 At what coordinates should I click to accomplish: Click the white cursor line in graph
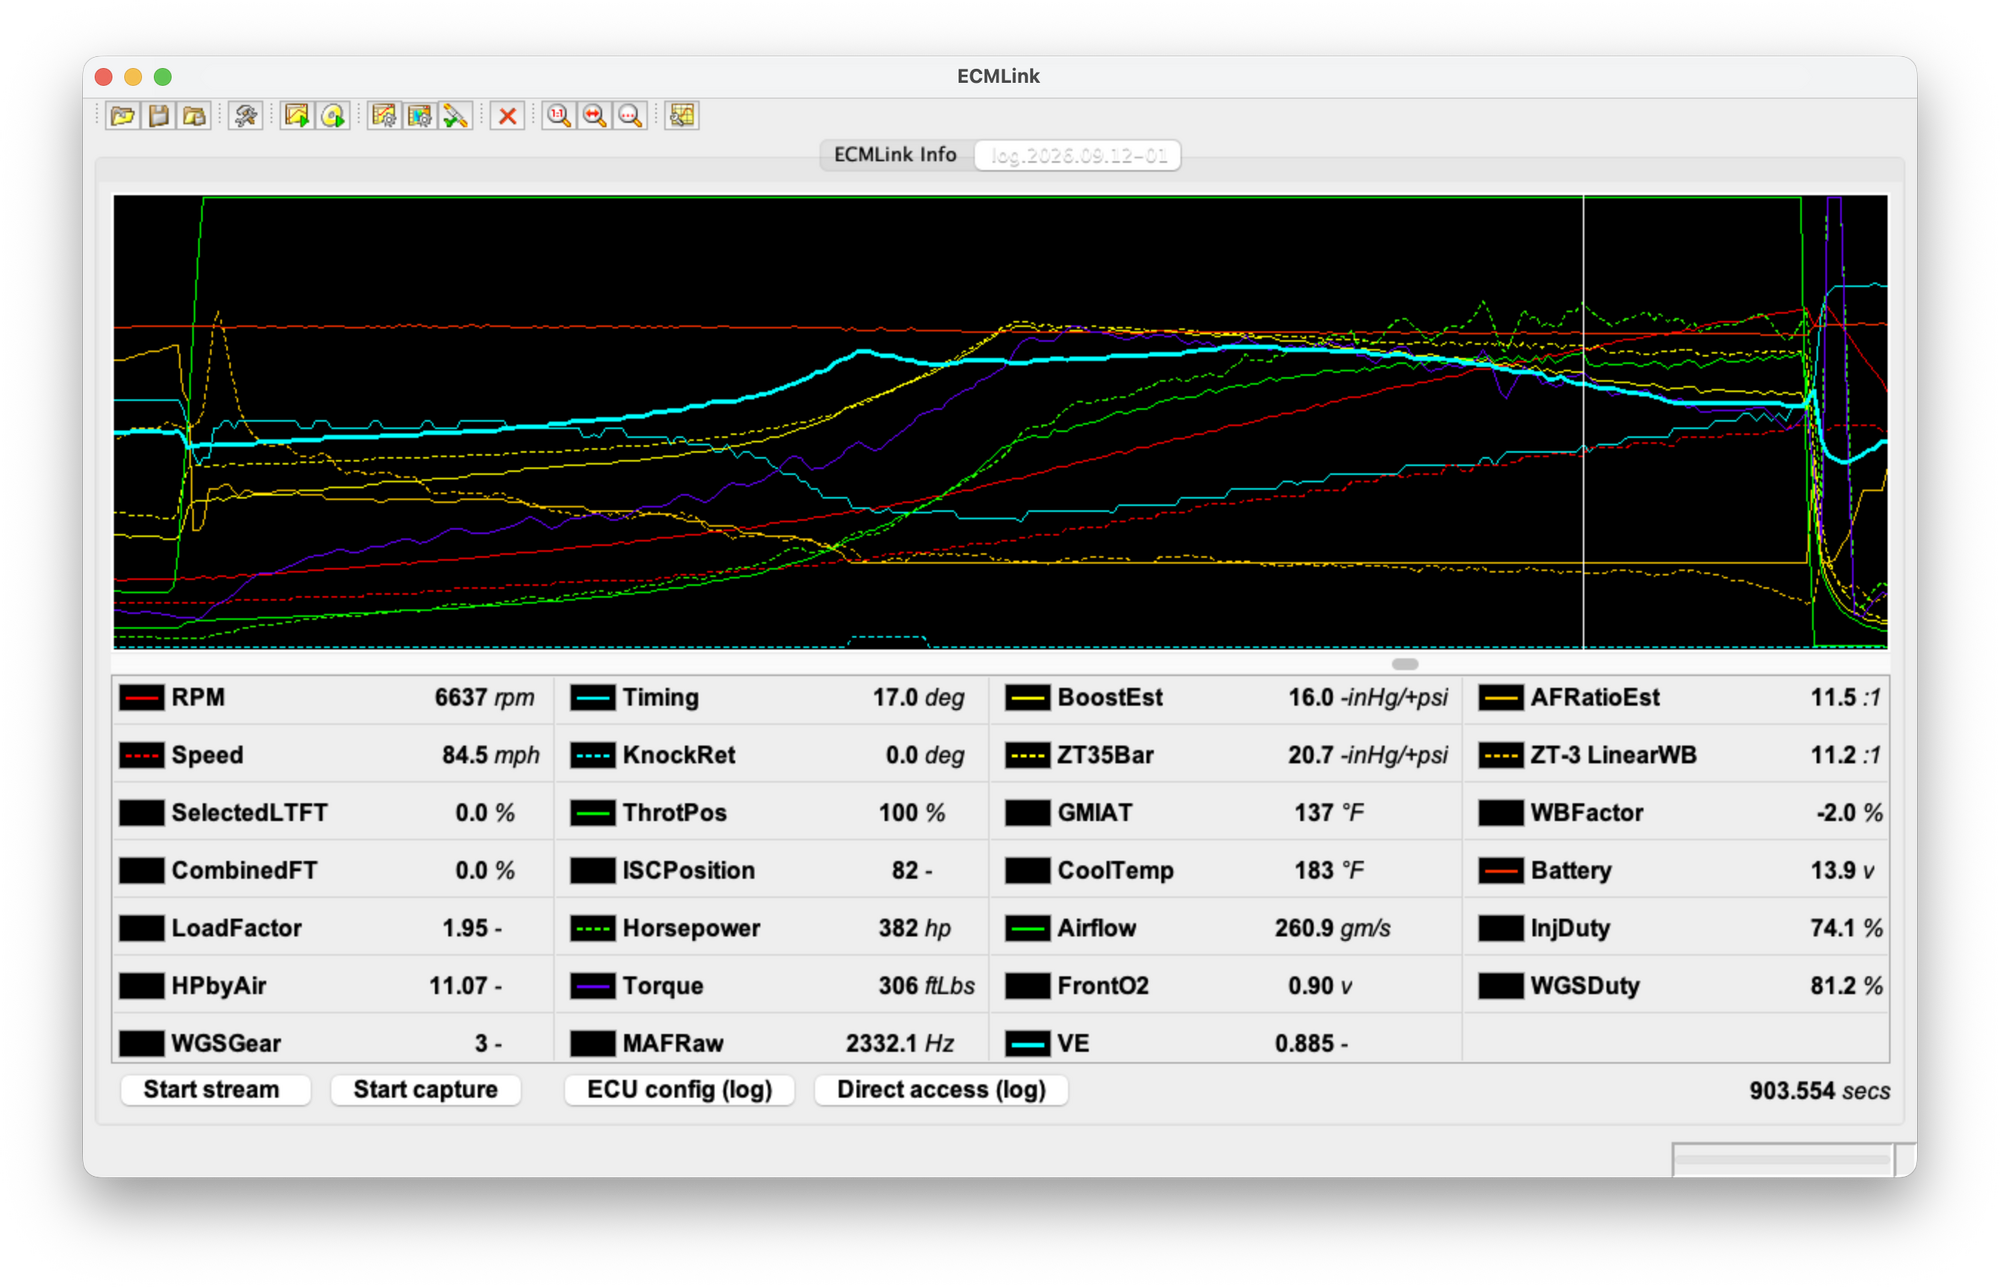pyautogui.click(x=1584, y=420)
